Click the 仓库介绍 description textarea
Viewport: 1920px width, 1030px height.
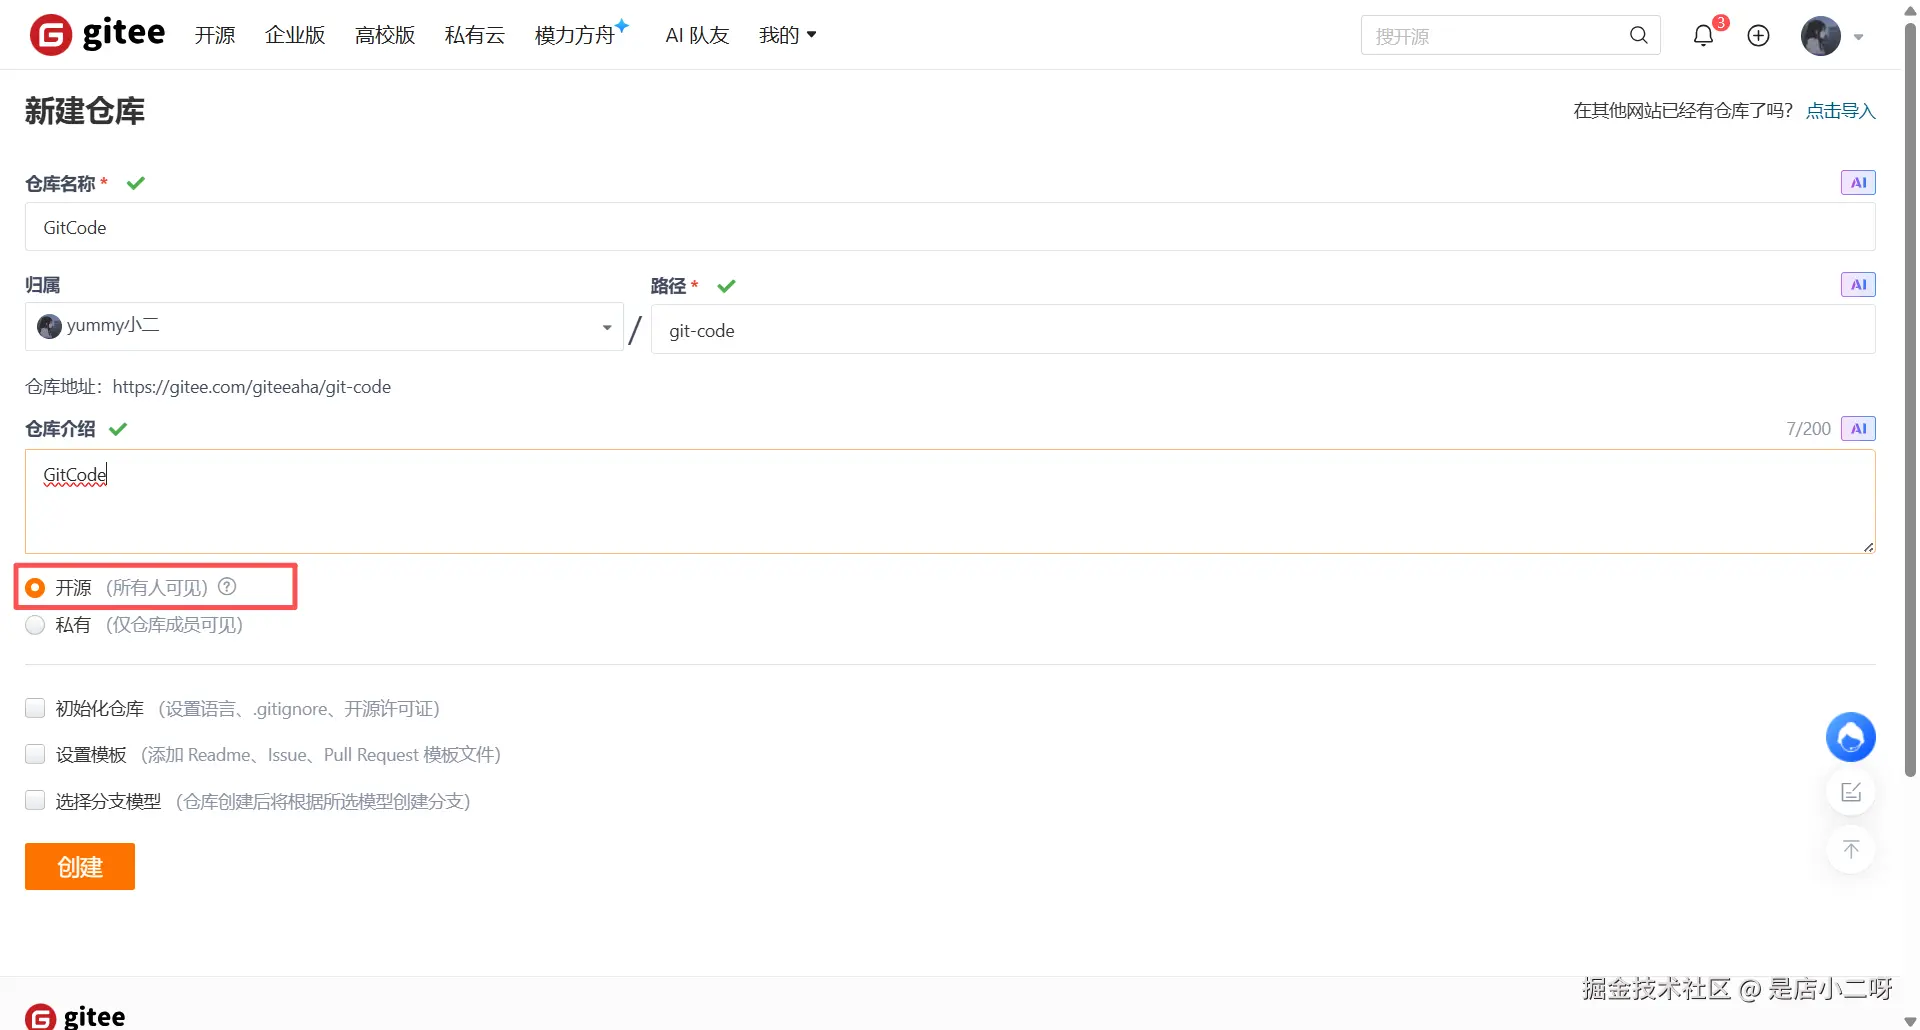[950, 501]
